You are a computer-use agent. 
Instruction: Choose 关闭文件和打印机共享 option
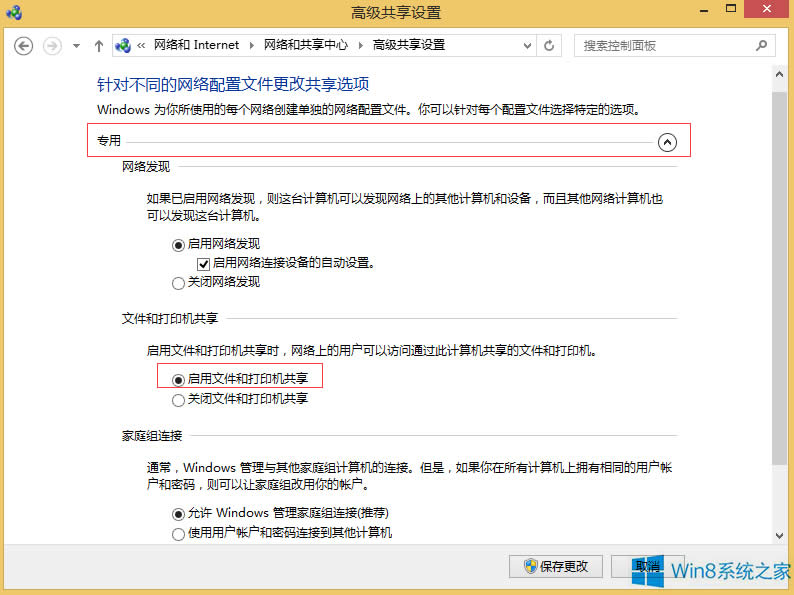point(178,400)
